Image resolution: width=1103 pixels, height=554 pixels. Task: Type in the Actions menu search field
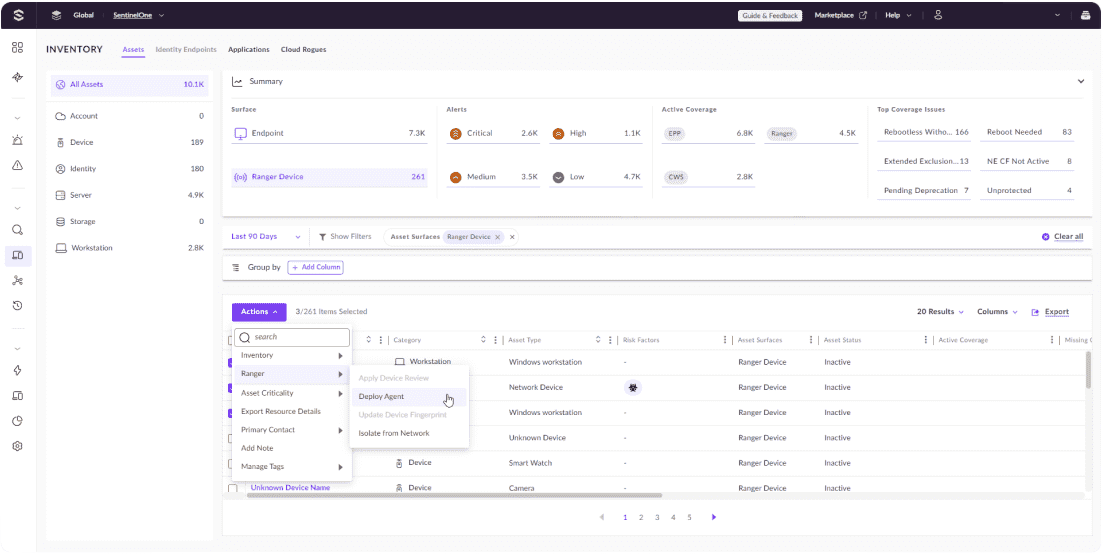(x=298, y=338)
